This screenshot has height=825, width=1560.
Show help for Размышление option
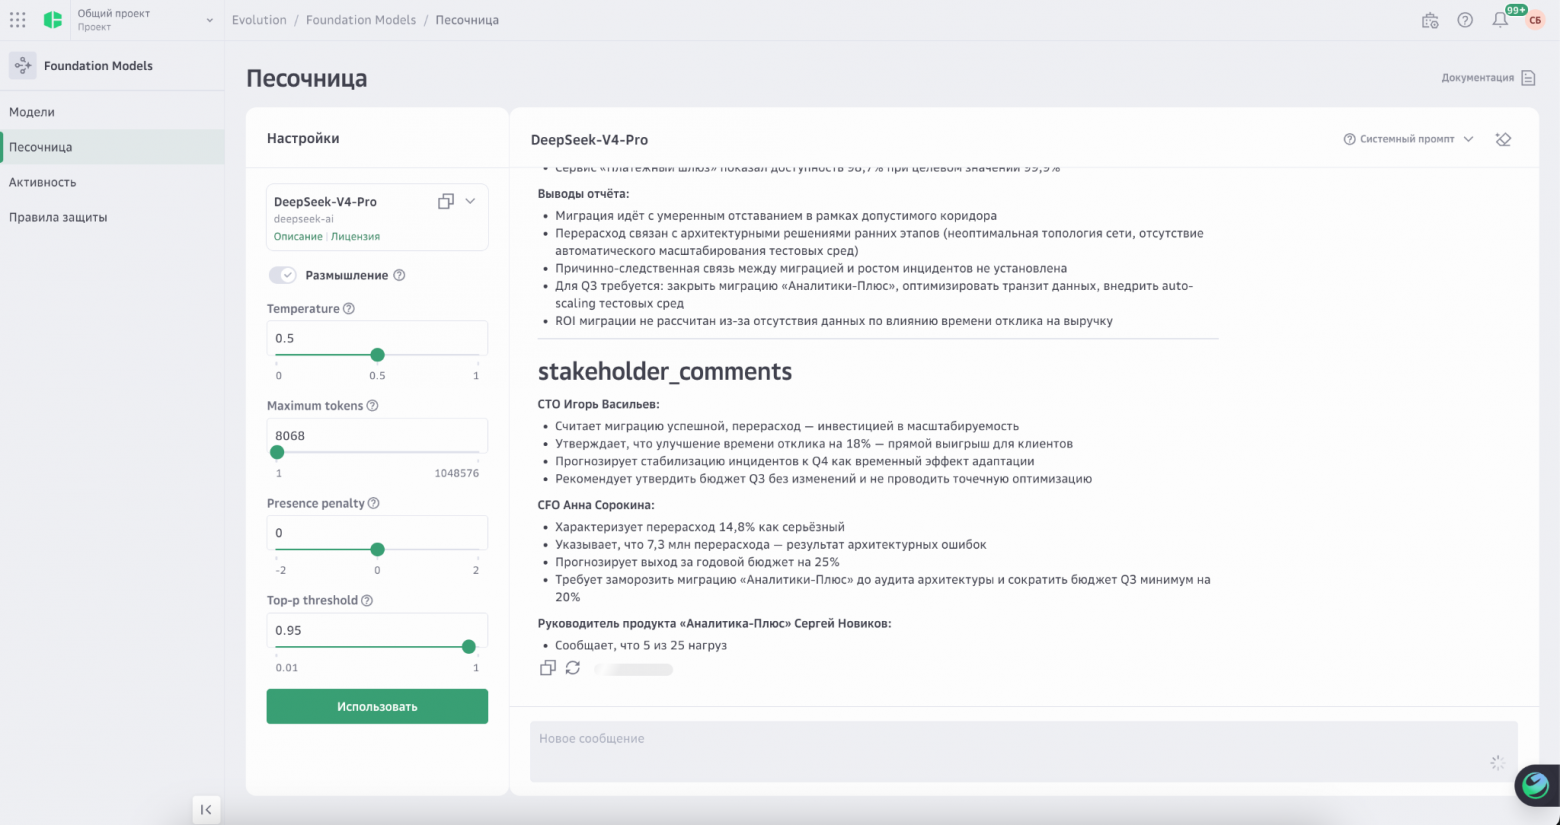click(x=399, y=275)
